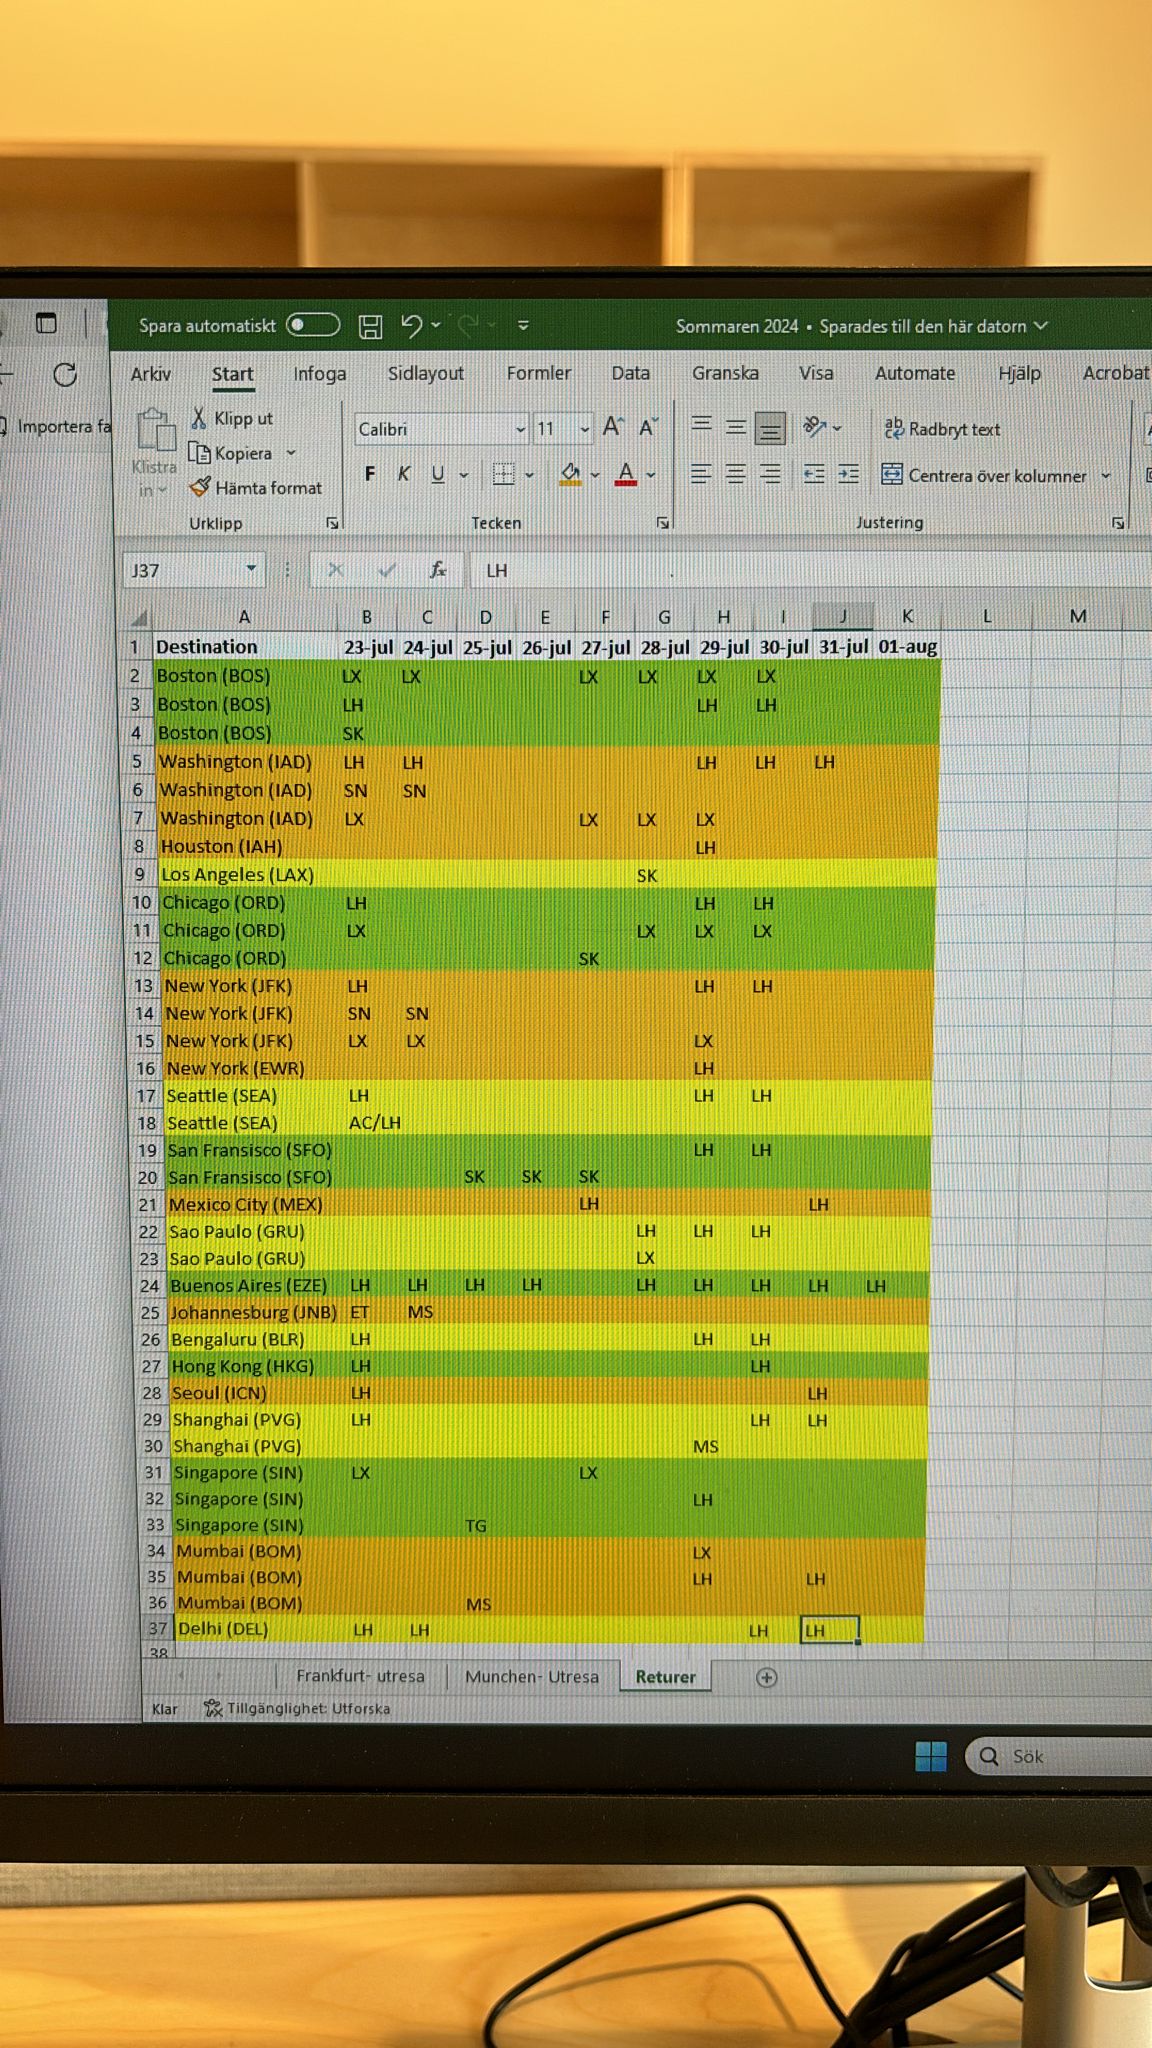
Task: Expand the Name Box dropdown arrow
Action: coord(251,570)
